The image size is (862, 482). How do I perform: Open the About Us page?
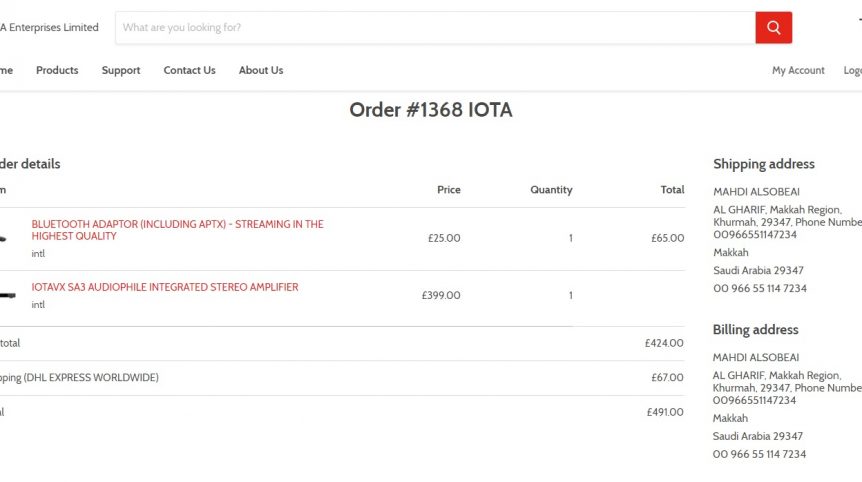tap(261, 70)
